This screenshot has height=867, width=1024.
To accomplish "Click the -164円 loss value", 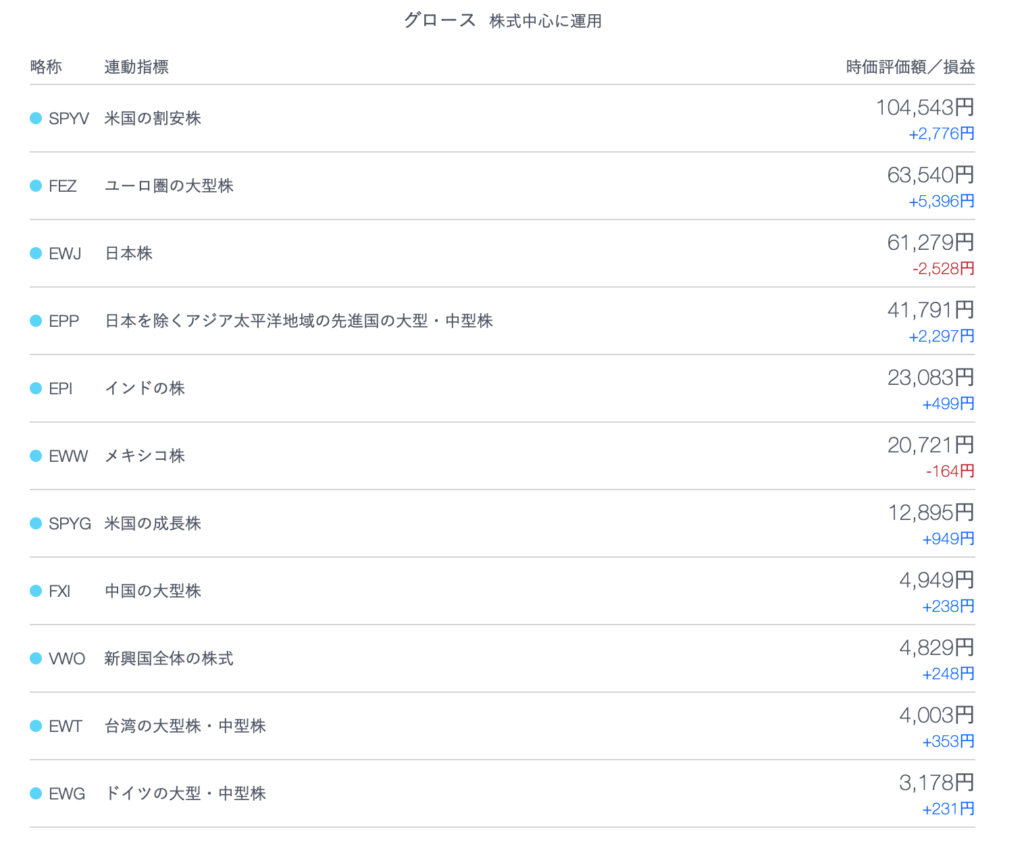I will (950, 471).
